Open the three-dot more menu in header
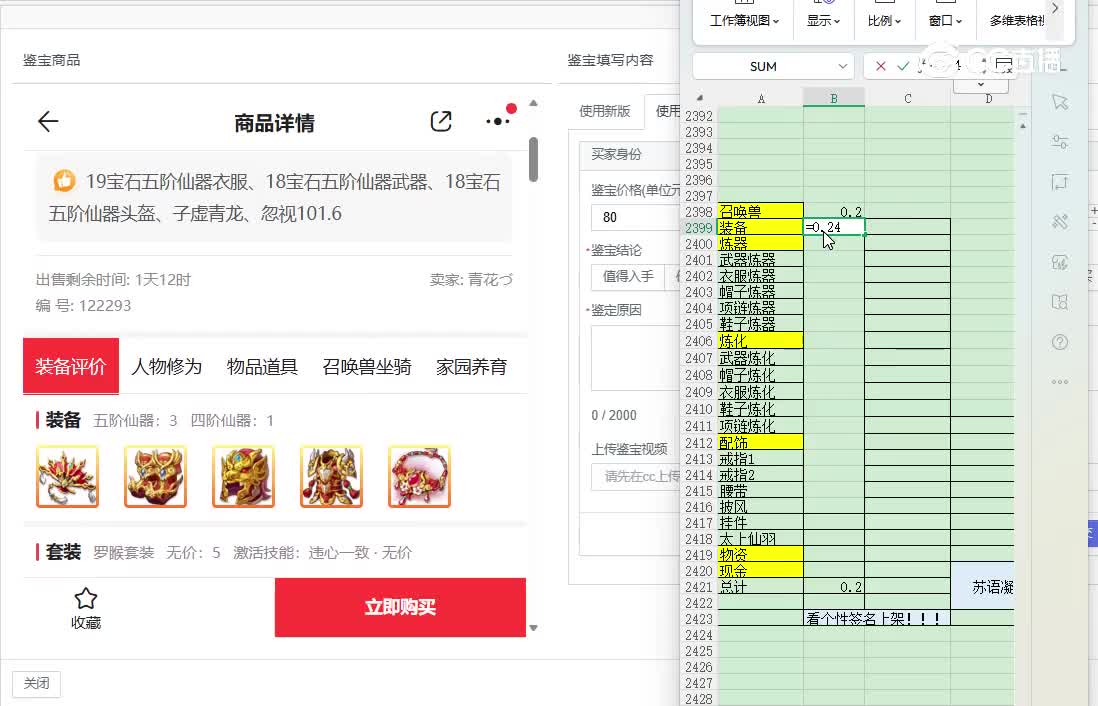Viewport: 1098px width, 706px height. pyautogui.click(x=498, y=122)
